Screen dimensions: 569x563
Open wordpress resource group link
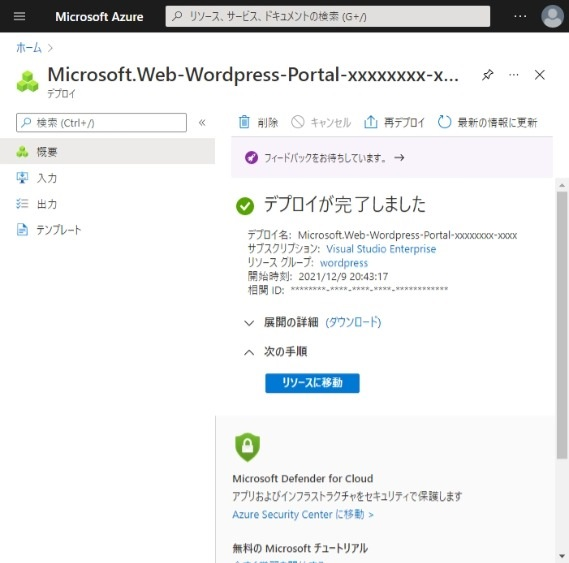pyautogui.click(x=344, y=263)
